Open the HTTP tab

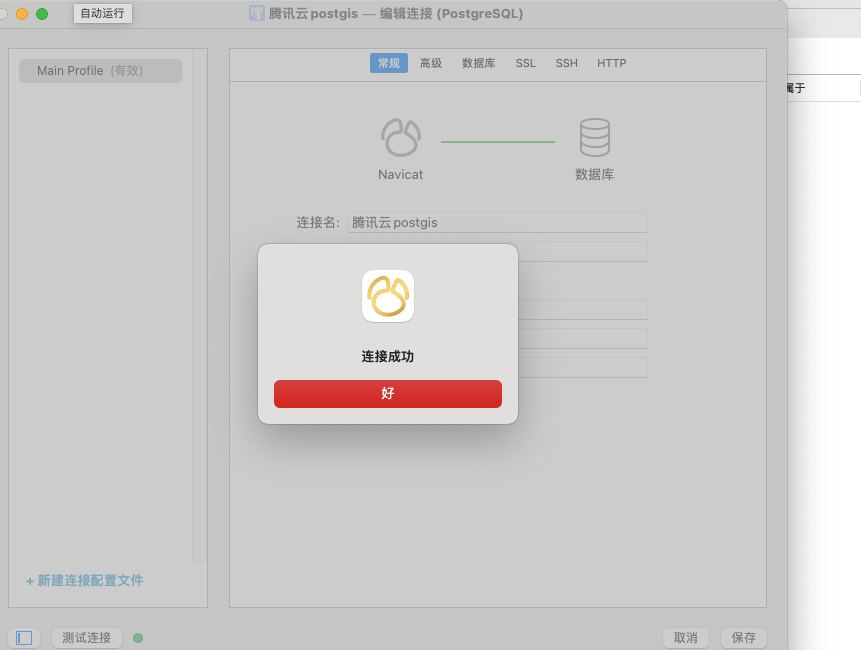[612, 63]
